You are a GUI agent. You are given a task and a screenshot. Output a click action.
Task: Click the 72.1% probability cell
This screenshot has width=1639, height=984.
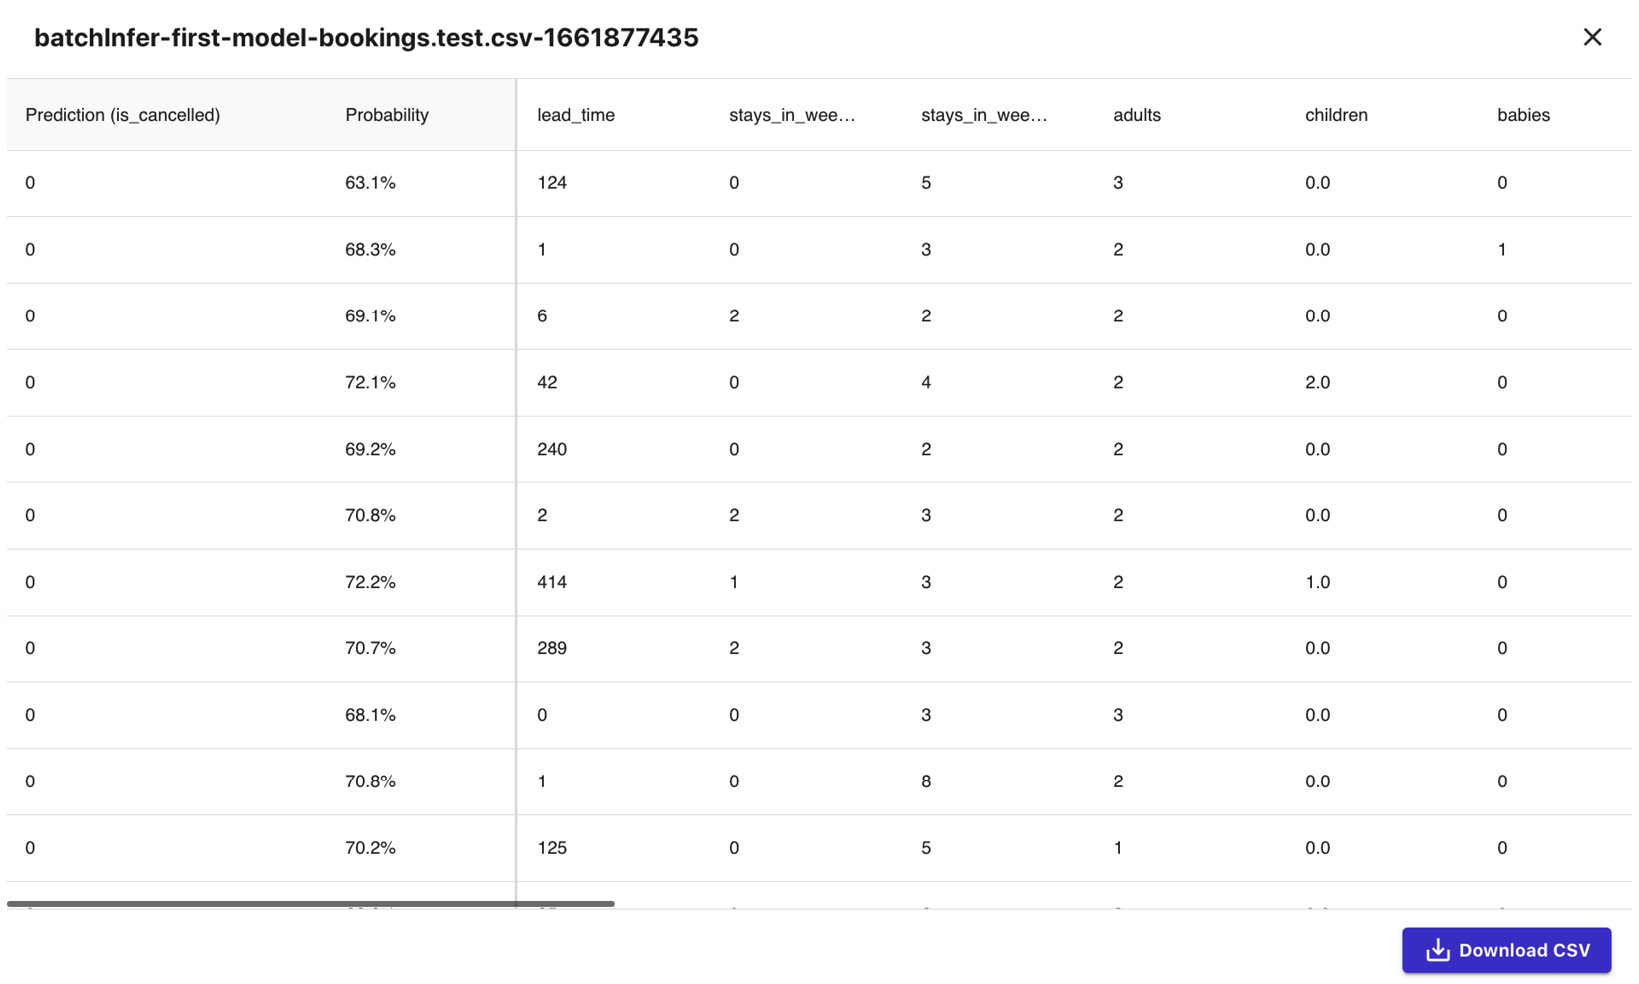coord(370,382)
